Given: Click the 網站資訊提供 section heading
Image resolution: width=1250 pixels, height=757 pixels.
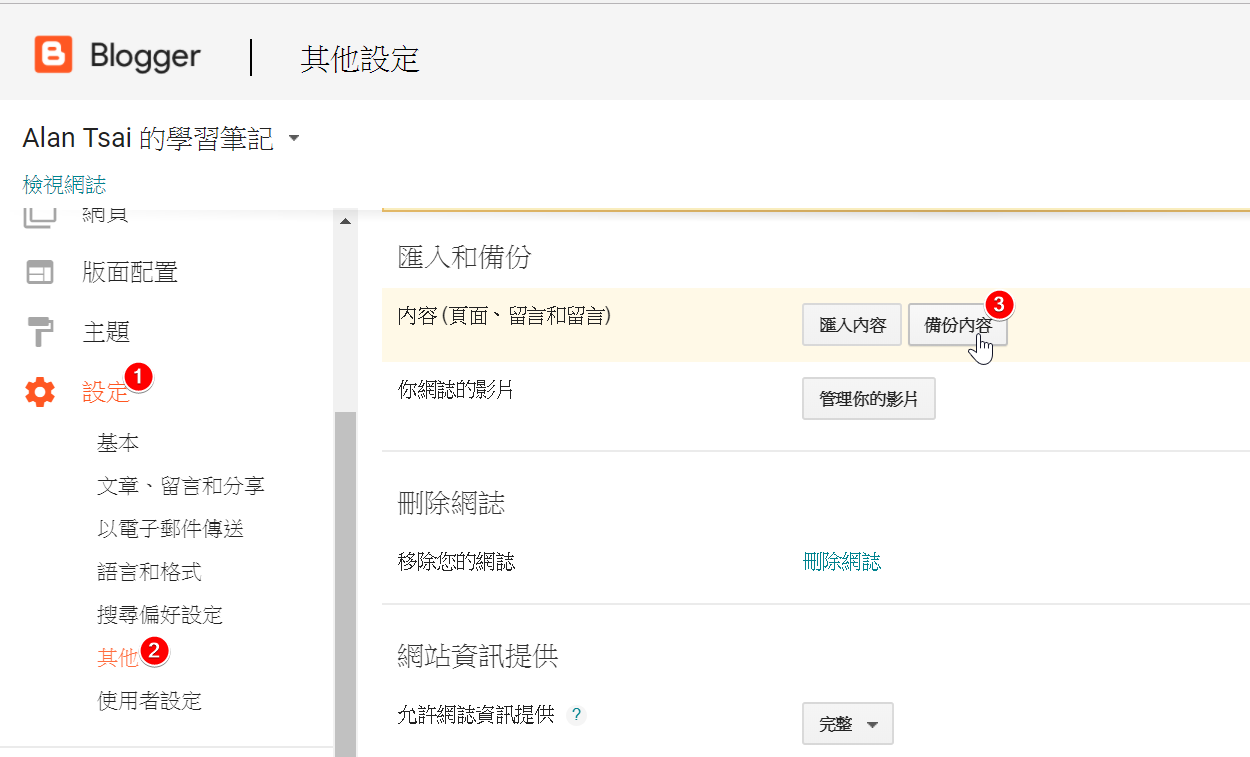Looking at the screenshot, I should (478, 656).
